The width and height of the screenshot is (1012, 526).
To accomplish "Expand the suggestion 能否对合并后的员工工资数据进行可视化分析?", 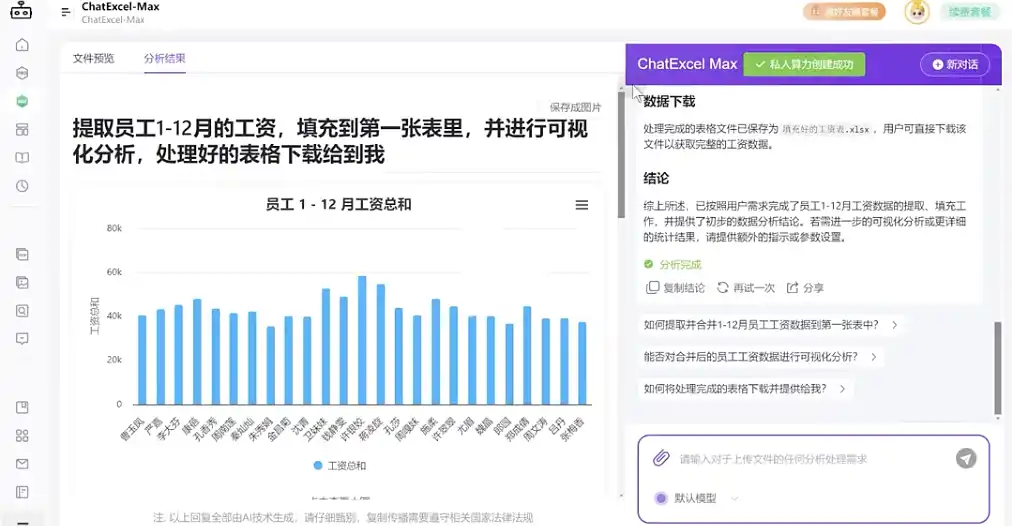I will [x=760, y=356].
